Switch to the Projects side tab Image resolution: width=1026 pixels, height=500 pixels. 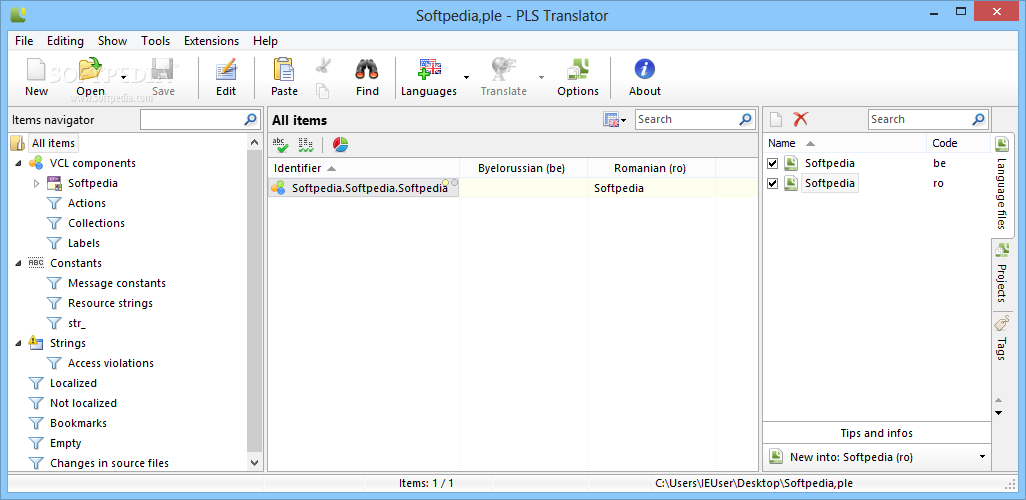tap(1002, 274)
